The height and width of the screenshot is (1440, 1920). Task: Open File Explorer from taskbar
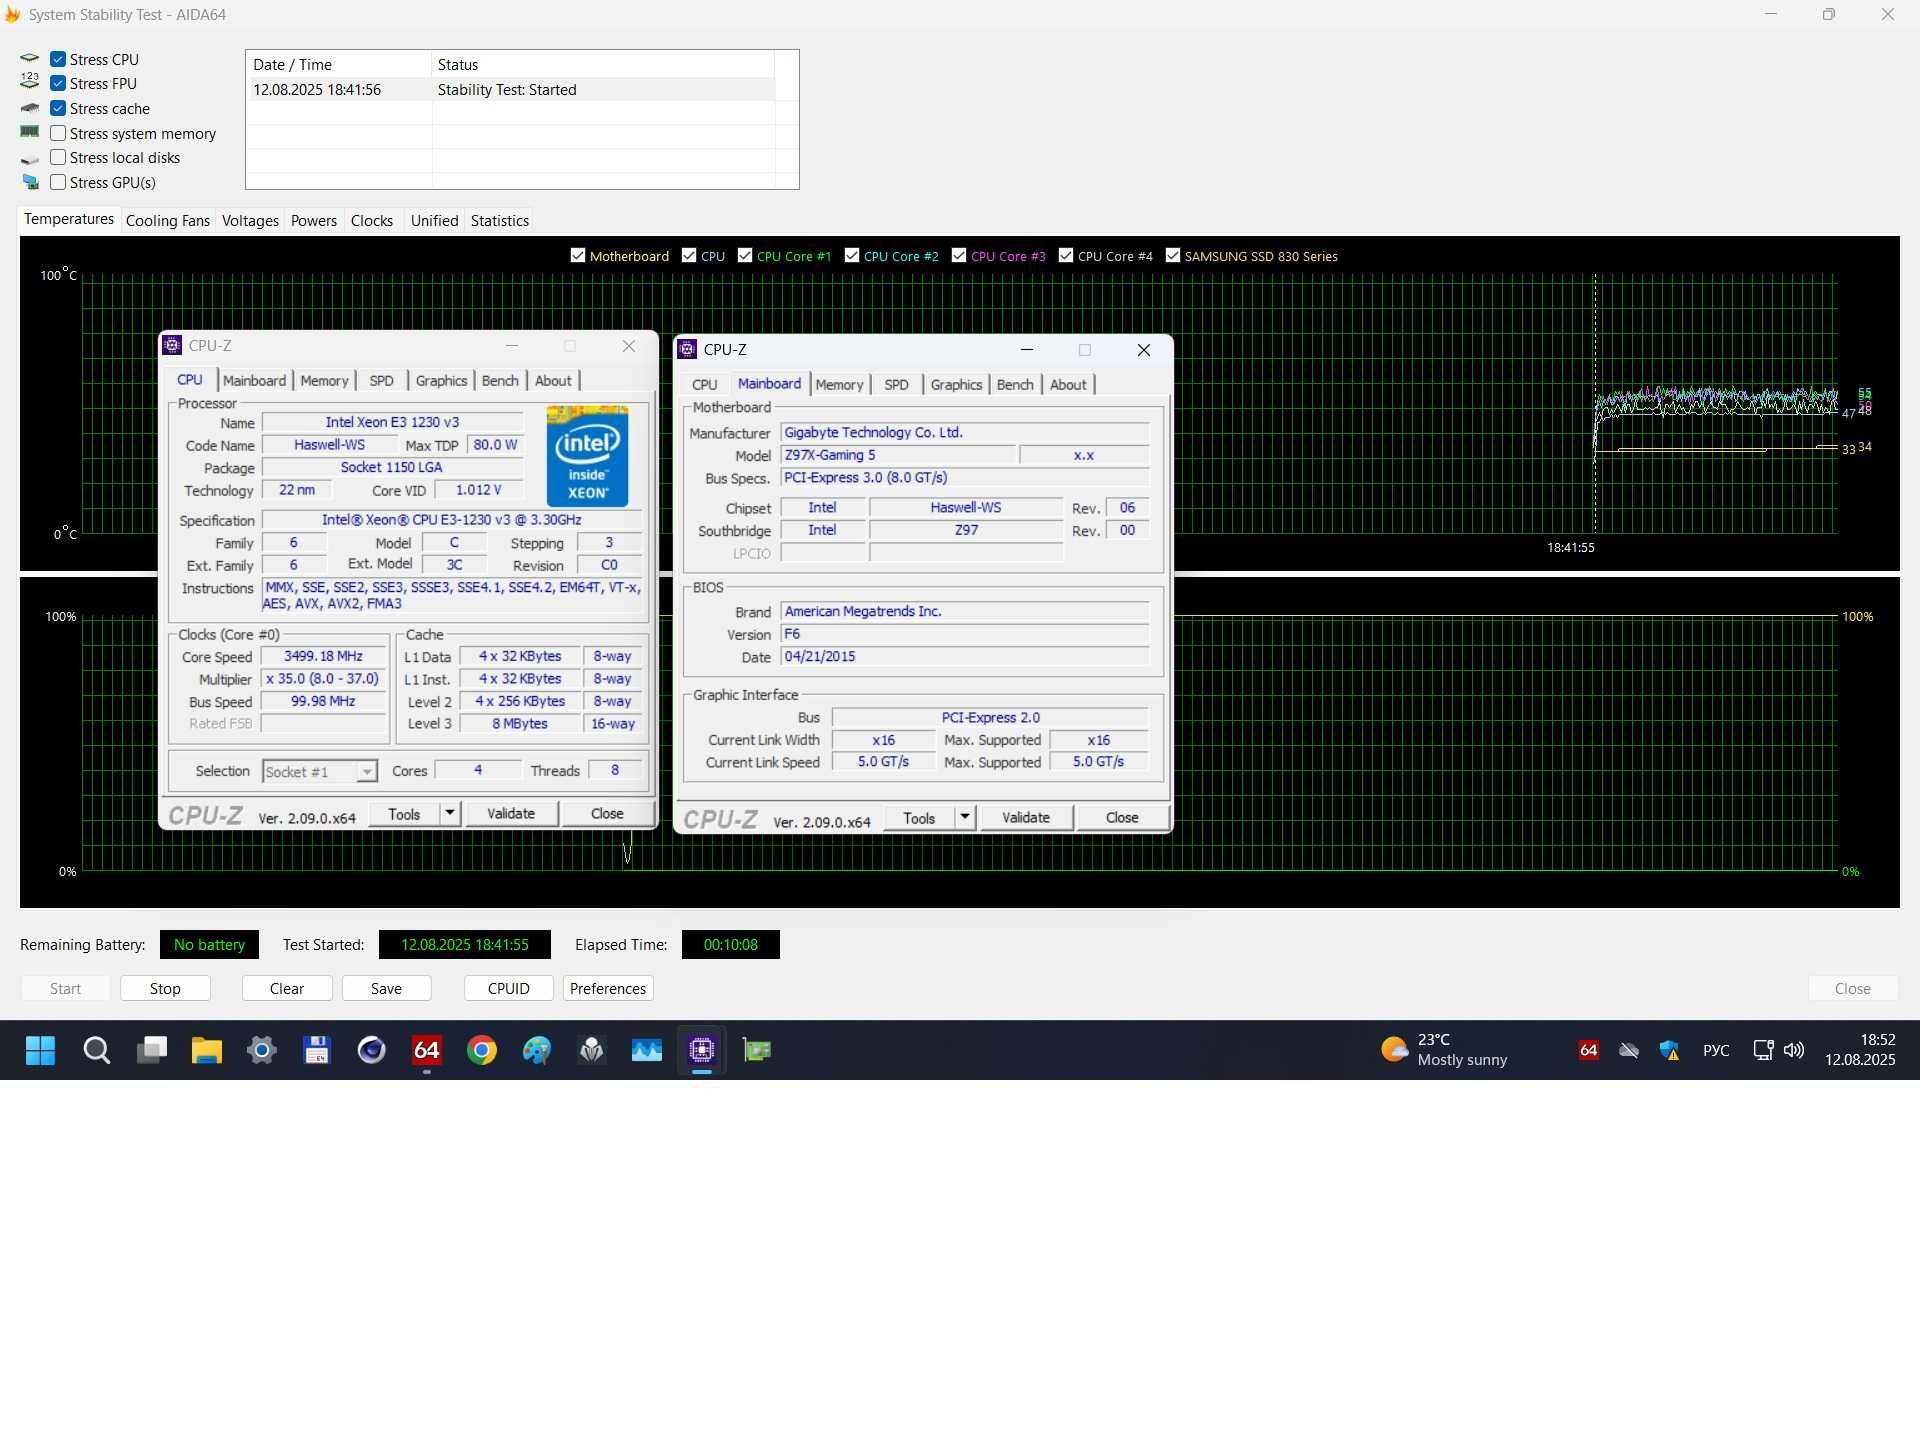tap(207, 1050)
